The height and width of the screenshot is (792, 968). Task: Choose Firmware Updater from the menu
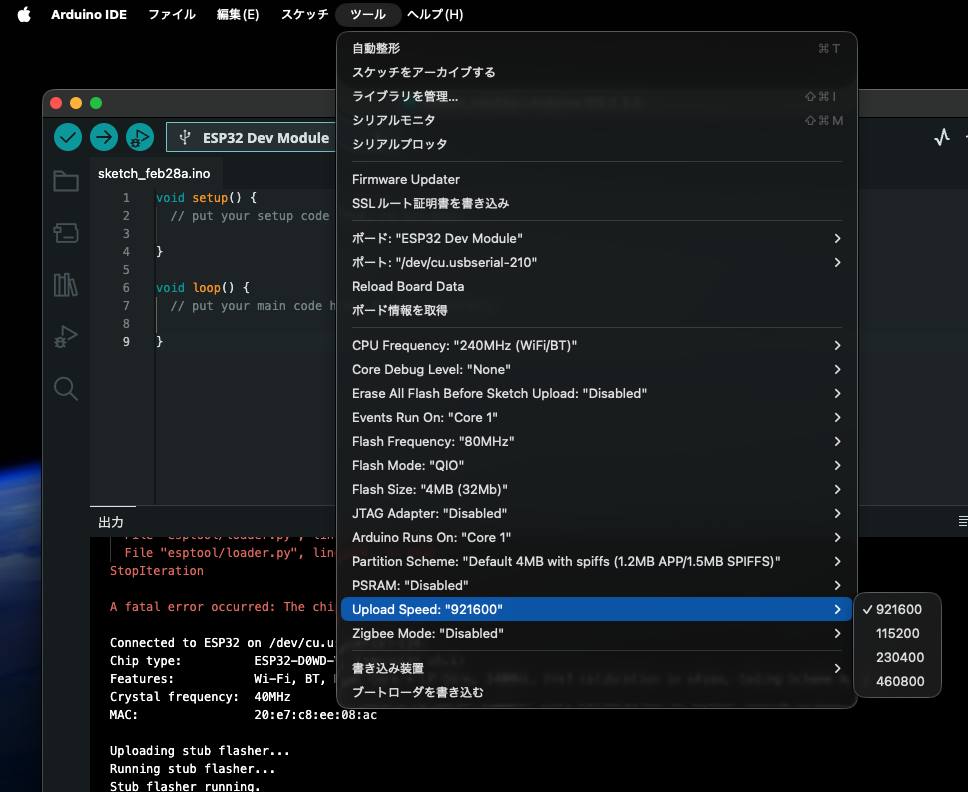[x=406, y=179]
